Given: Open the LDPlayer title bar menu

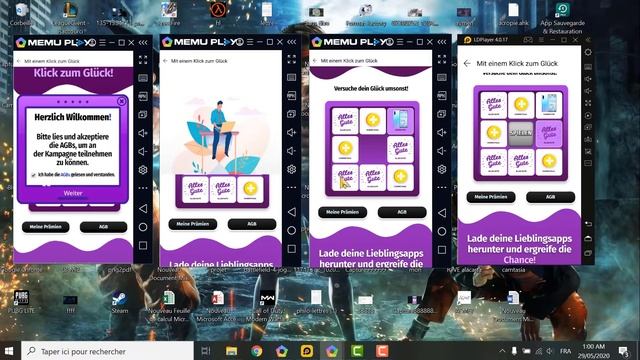Looking at the screenshot, I should click(x=541, y=40).
